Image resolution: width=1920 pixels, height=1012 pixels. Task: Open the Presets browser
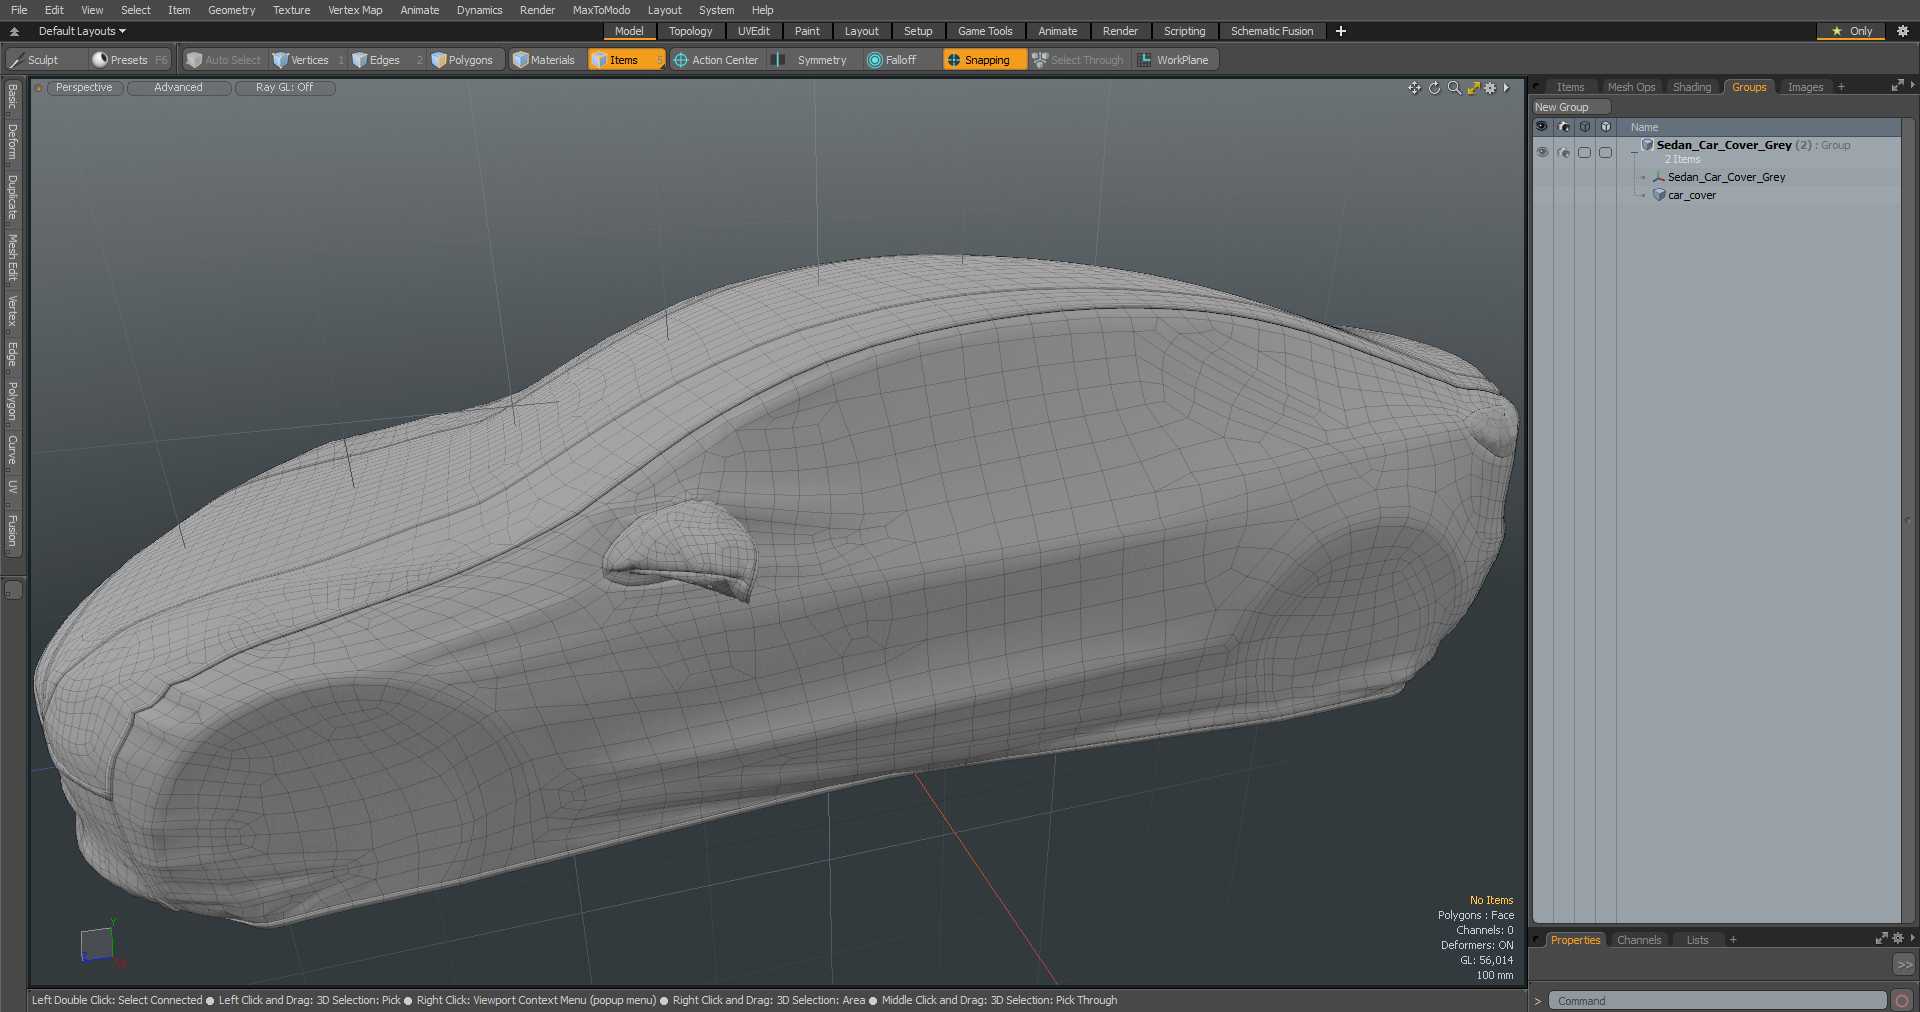coord(129,60)
